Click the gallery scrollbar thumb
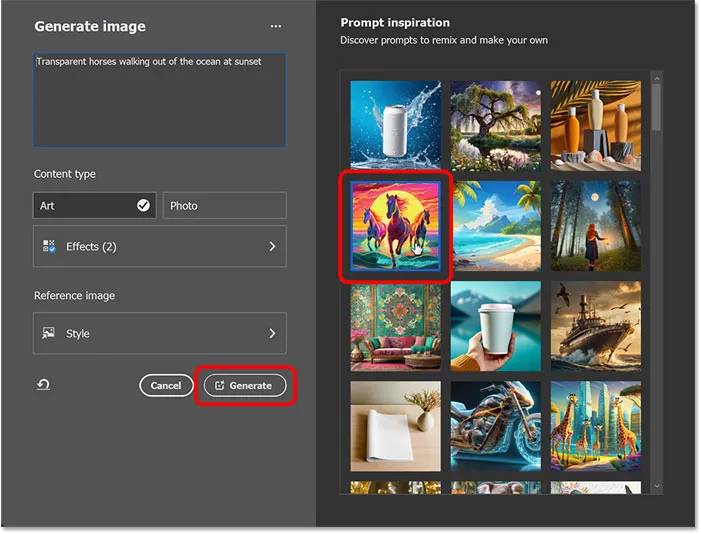The height and width of the screenshot is (534, 701). (x=656, y=107)
